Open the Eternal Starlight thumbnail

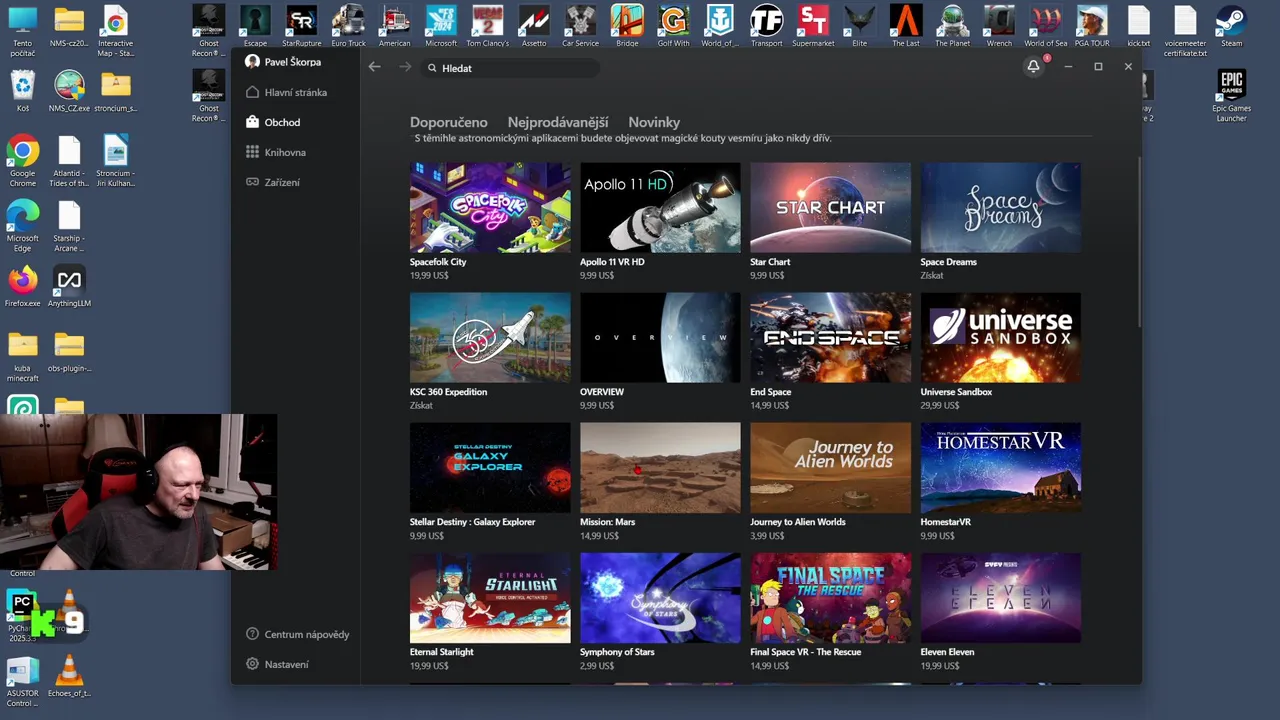490,597
